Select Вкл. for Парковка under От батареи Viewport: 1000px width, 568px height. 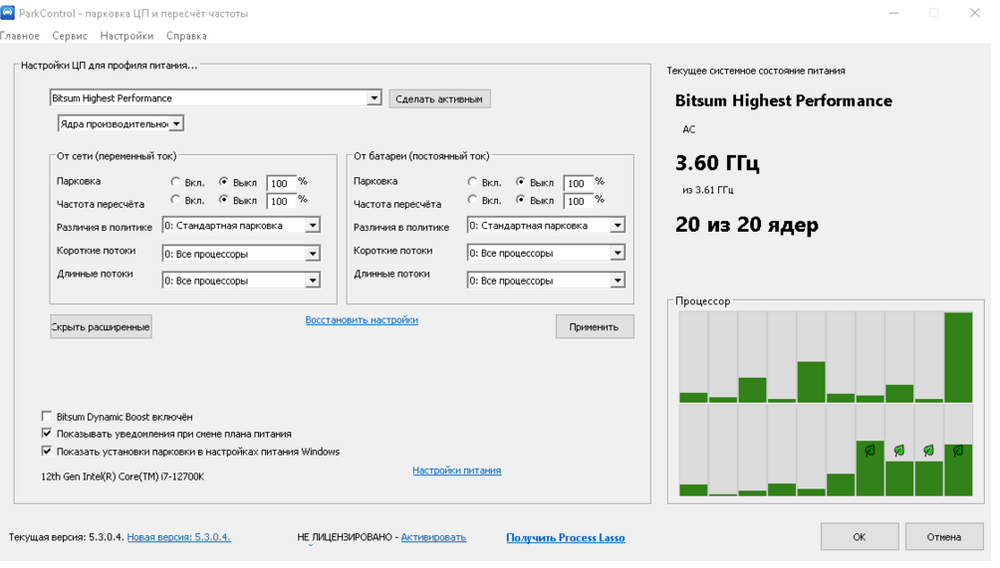(472, 182)
